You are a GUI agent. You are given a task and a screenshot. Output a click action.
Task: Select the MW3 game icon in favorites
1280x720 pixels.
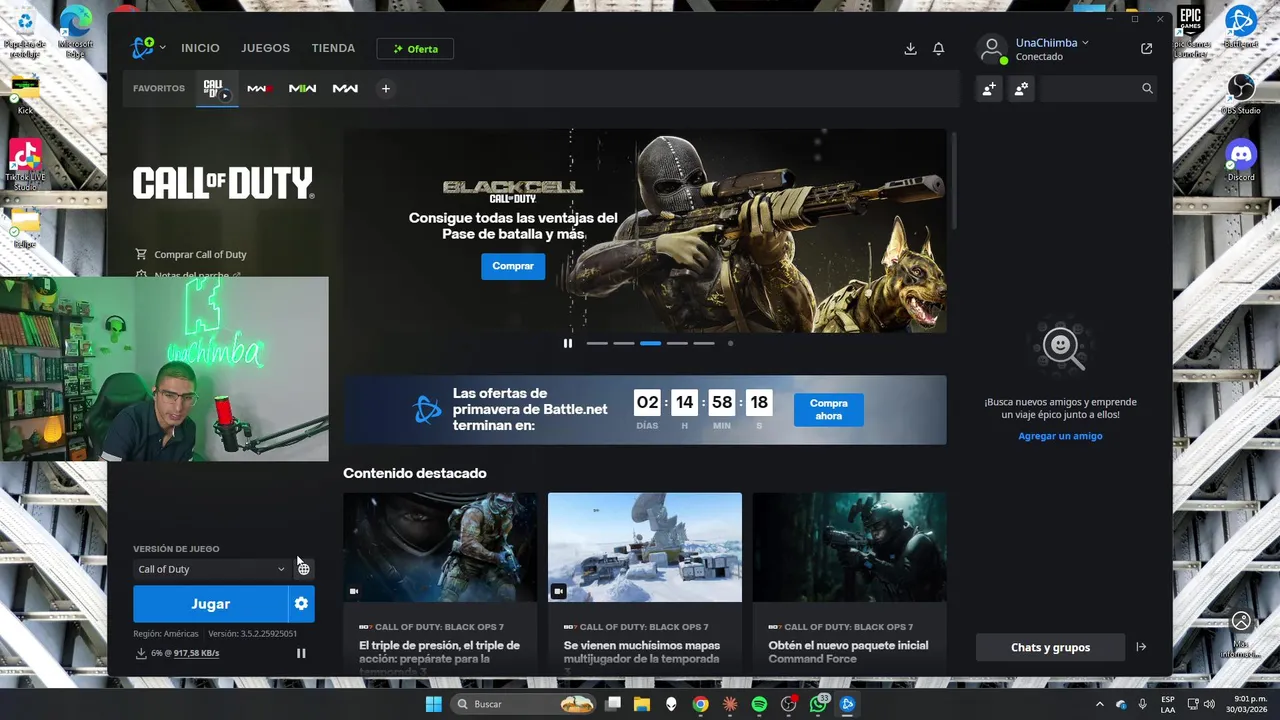(x=260, y=89)
